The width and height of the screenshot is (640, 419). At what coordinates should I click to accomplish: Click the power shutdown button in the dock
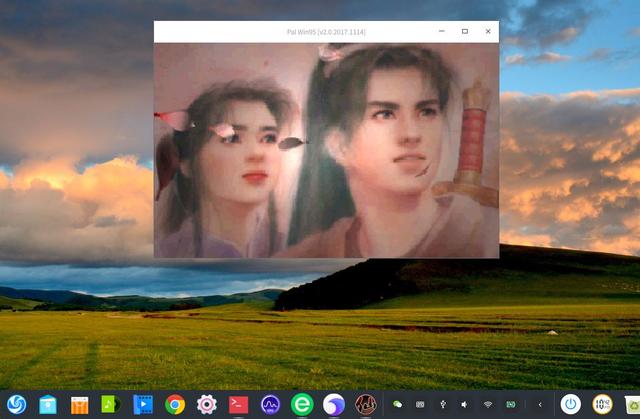571,404
